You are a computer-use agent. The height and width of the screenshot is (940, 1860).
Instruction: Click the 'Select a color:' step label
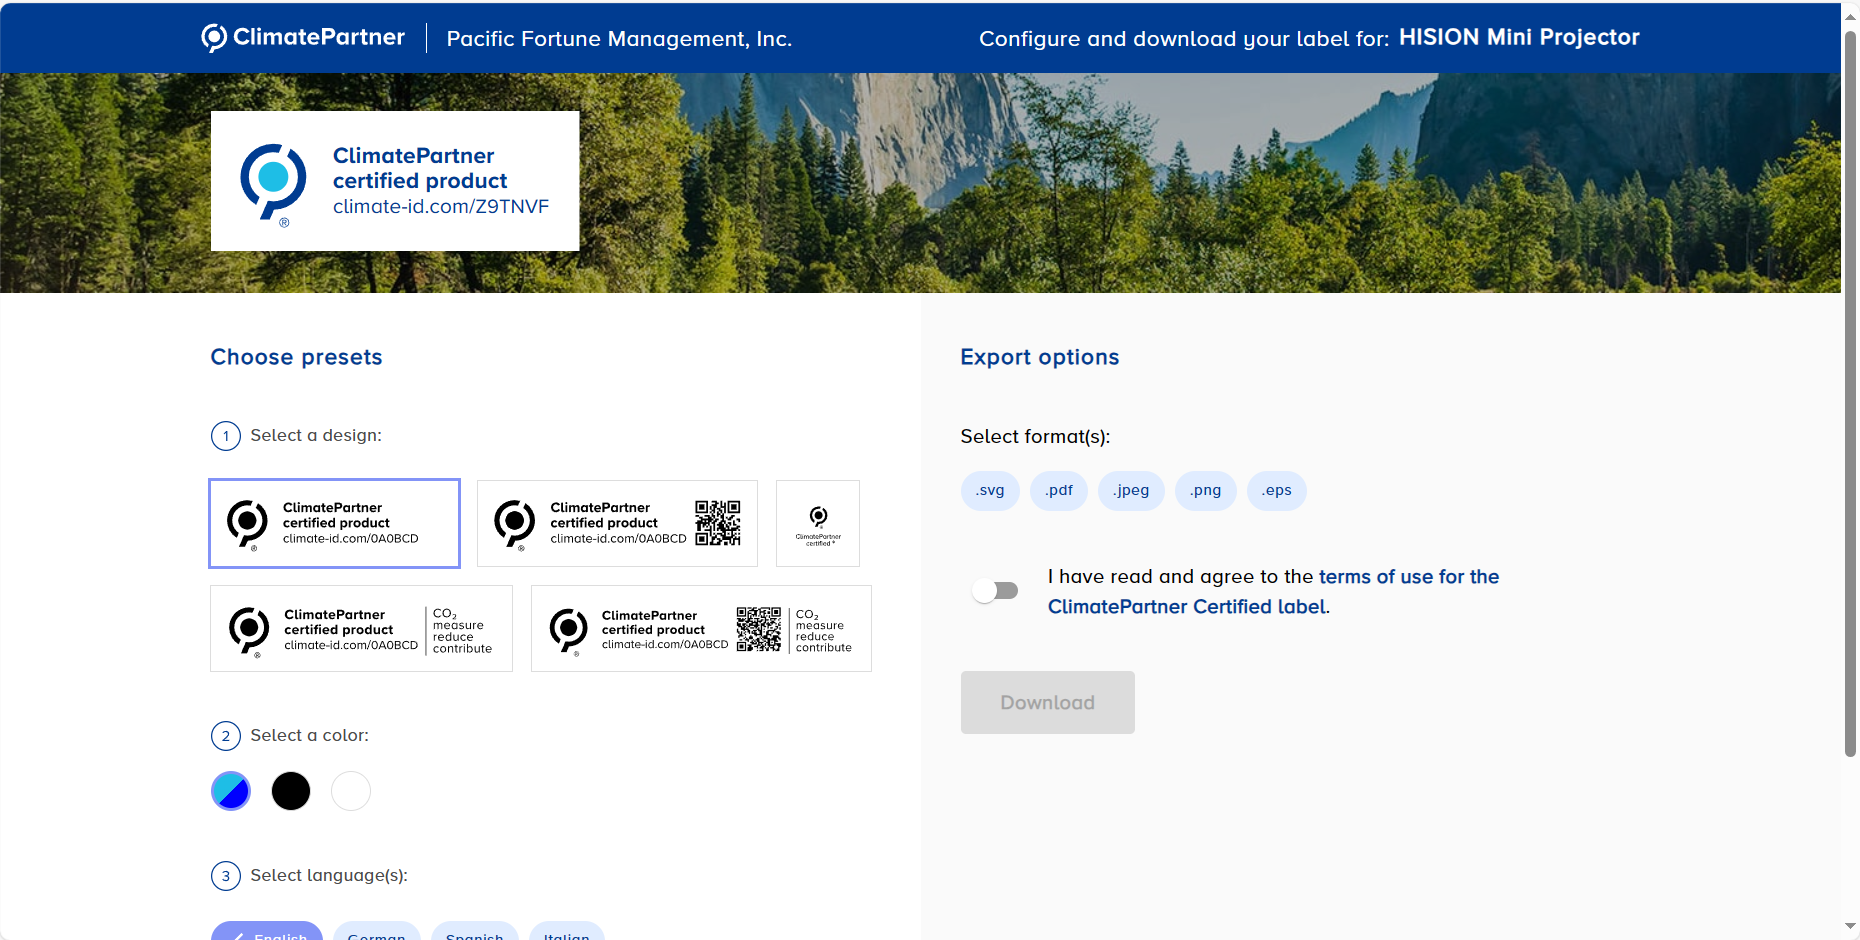[310, 735]
